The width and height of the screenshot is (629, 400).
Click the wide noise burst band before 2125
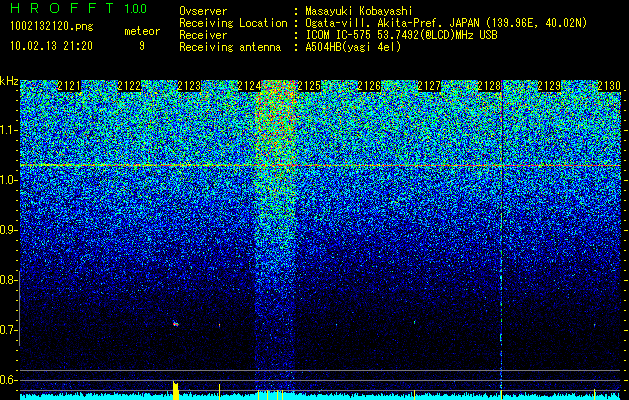pyautogui.click(x=275, y=235)
